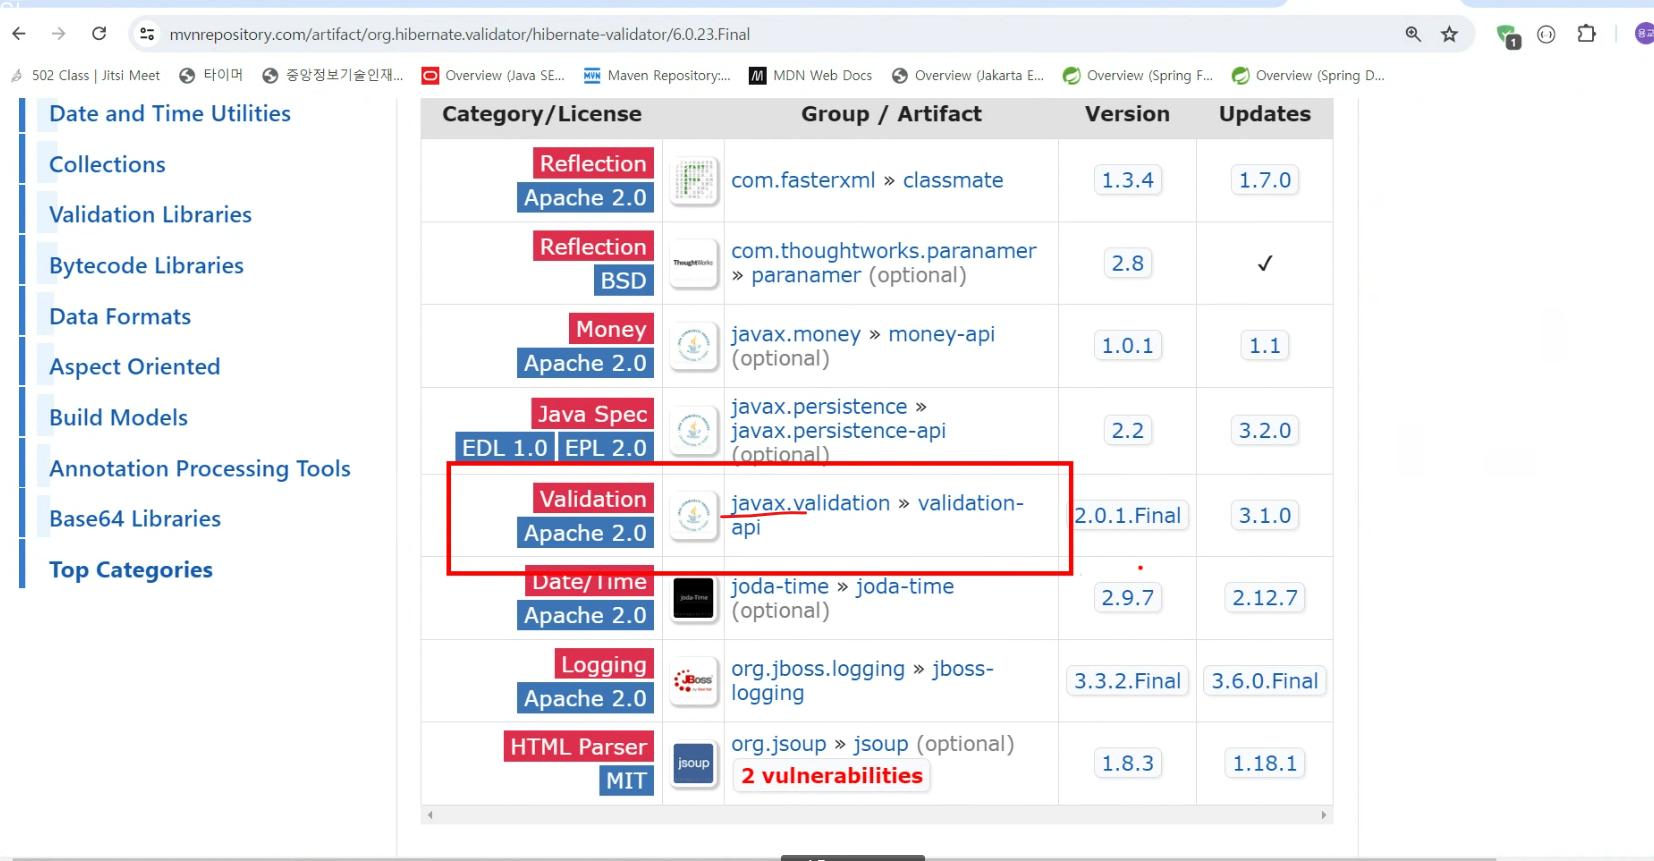Image resolution: width=1654 pixels, height=861 pixels.
Task: Go back with the browser back arrow
Action: coord(19,34)
